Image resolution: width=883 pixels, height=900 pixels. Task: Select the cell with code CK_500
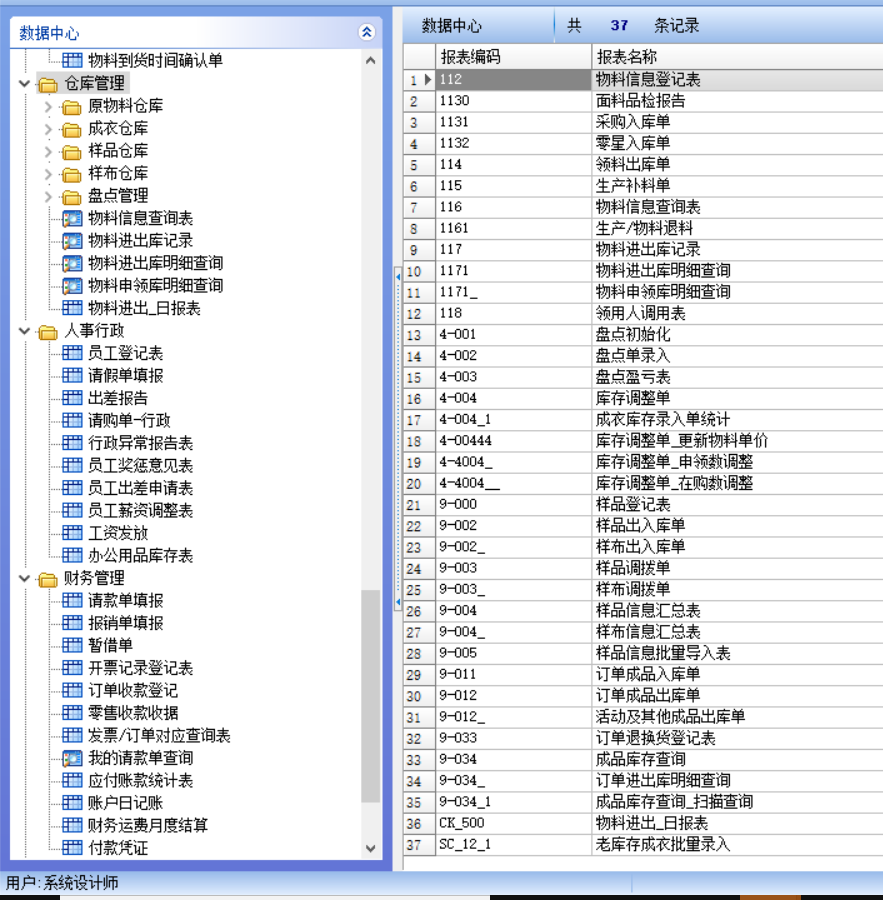pyautogui.click(x=513, y=823)
